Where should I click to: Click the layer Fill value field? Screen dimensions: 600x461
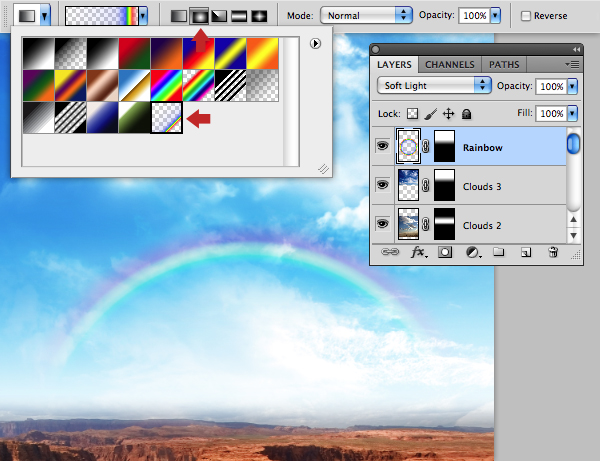click(551, 114)
